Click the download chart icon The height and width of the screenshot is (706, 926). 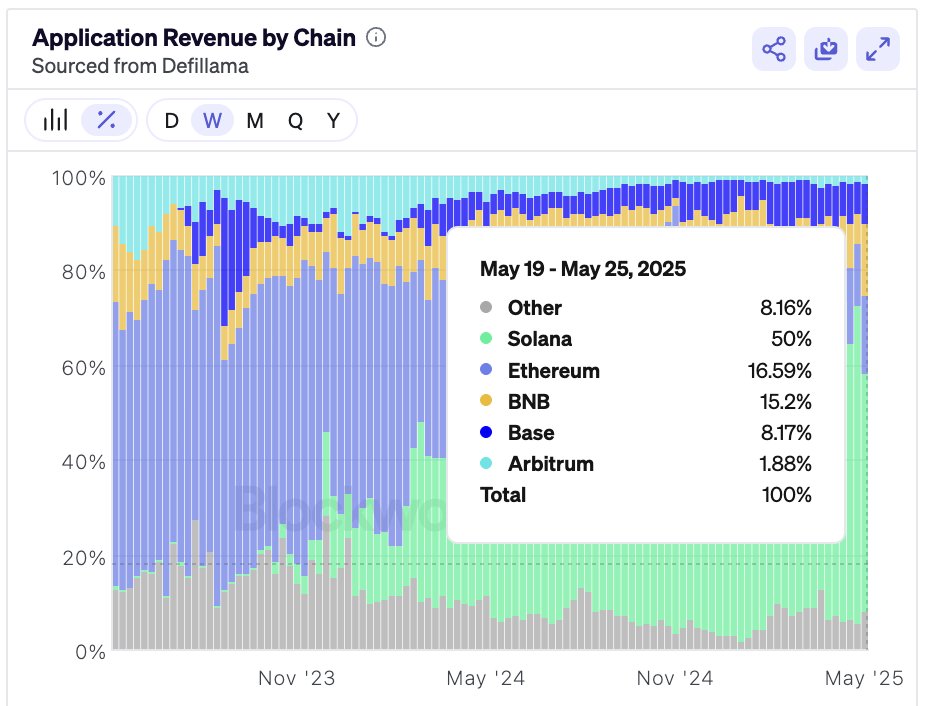coord(825,48)
